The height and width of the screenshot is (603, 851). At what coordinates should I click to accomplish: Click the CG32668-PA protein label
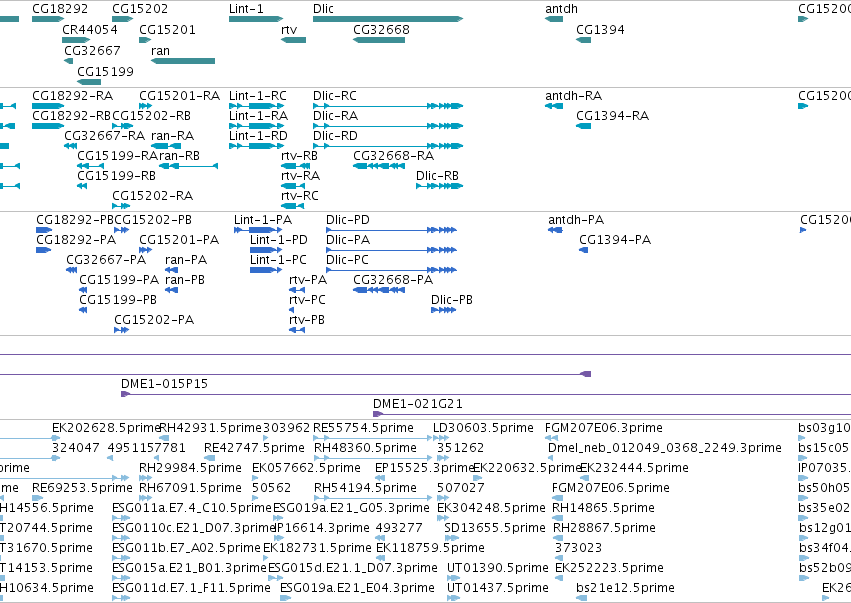coord(393,280)
